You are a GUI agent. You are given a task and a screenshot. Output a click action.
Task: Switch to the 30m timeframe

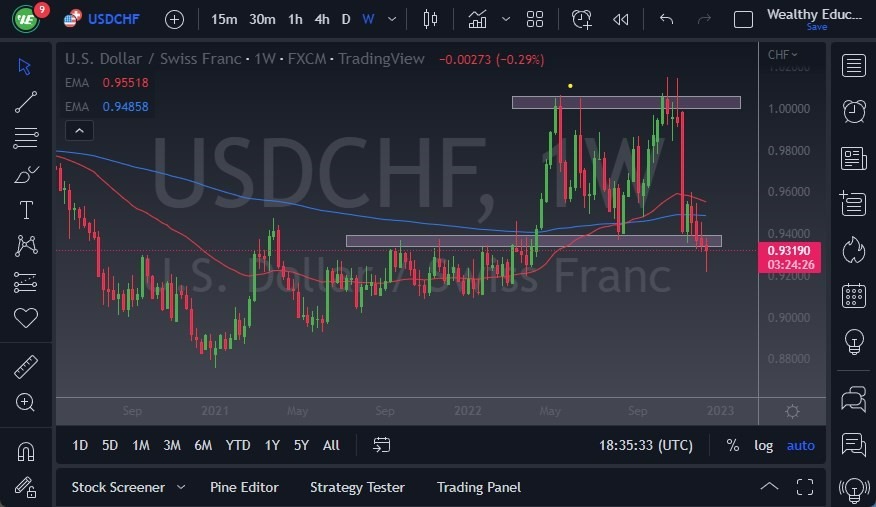[x=262, y=20]
